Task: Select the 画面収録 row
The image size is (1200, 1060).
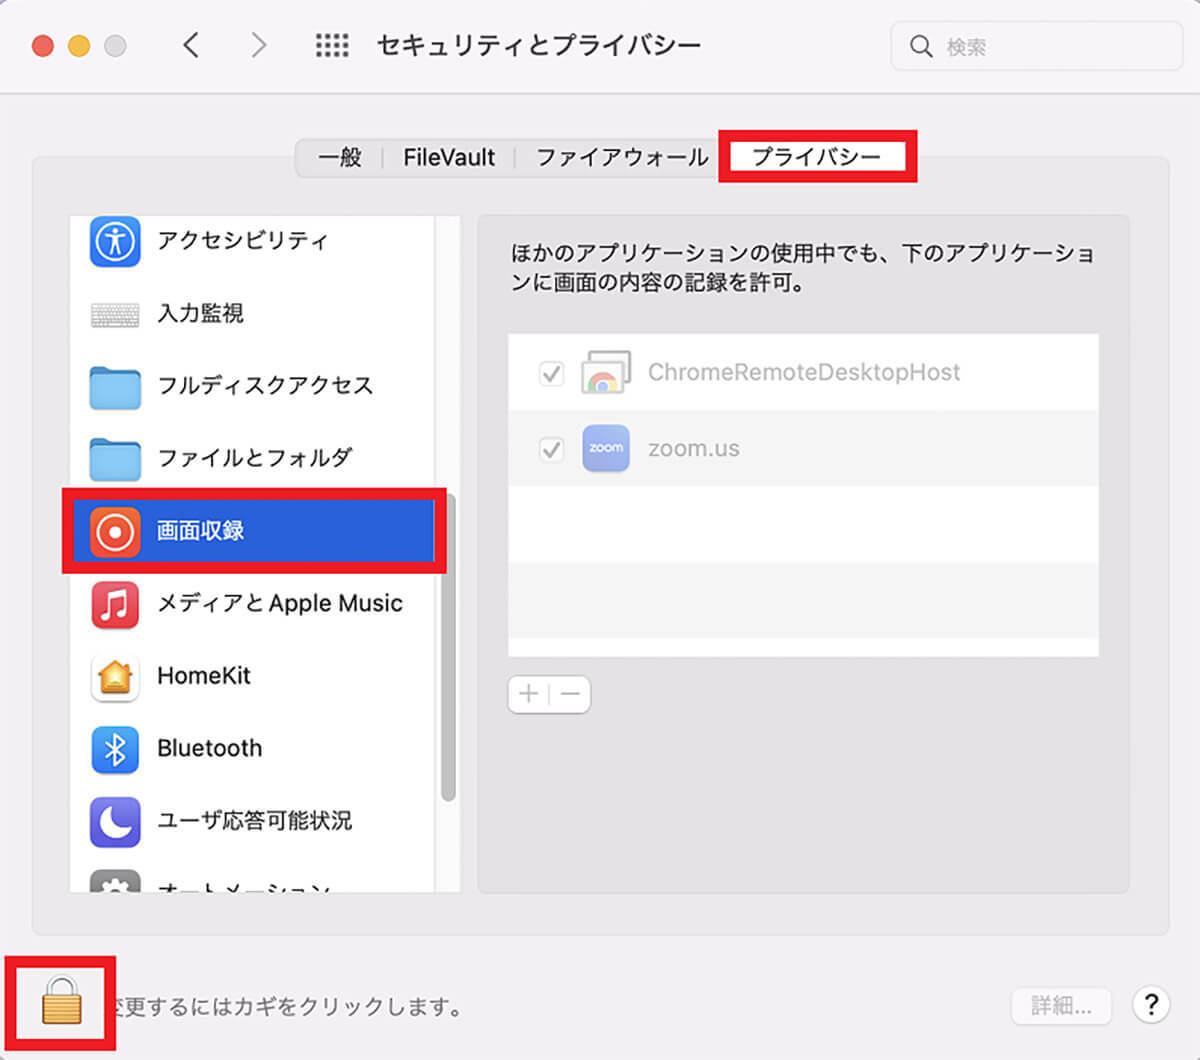Action: pyautogui.click(x=254, y=531)
